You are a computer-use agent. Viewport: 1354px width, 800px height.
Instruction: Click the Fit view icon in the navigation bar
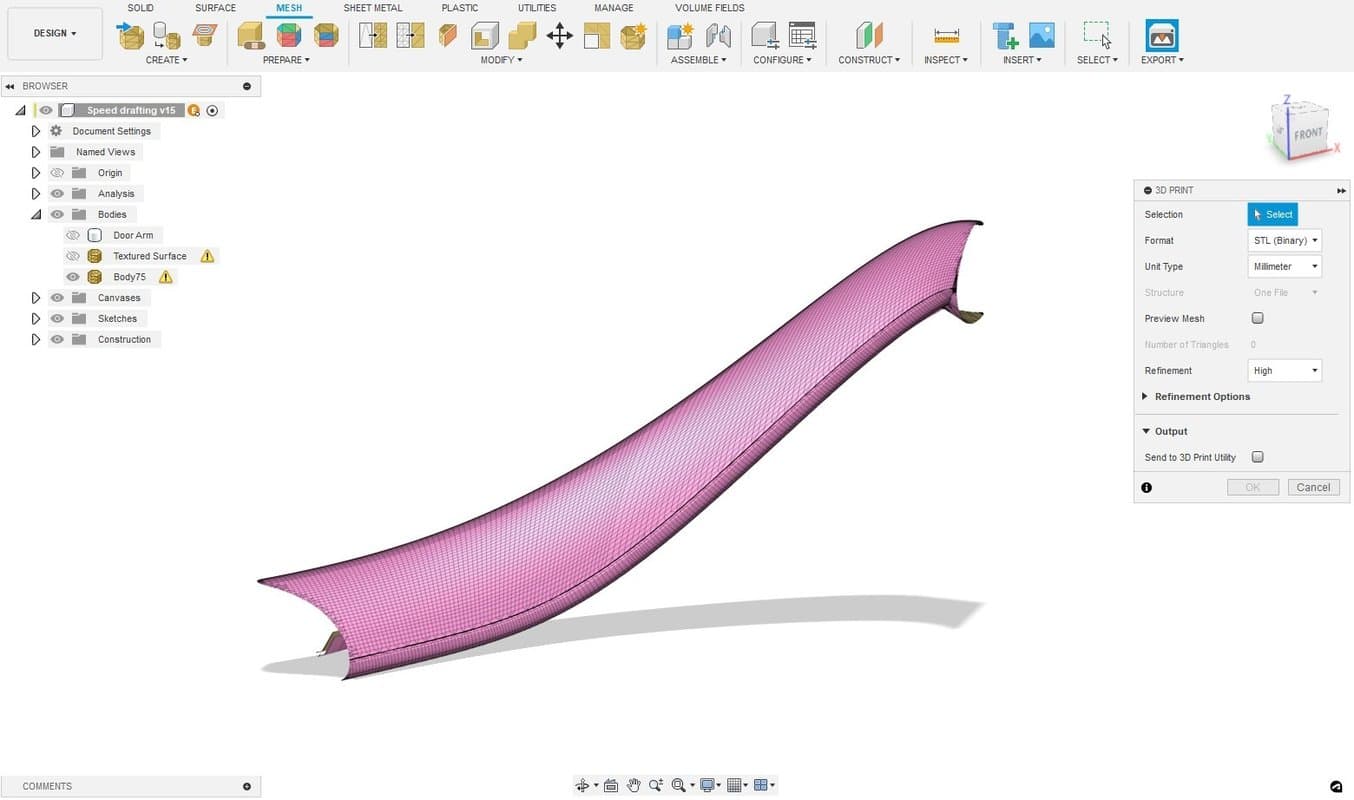coord(679,785)
